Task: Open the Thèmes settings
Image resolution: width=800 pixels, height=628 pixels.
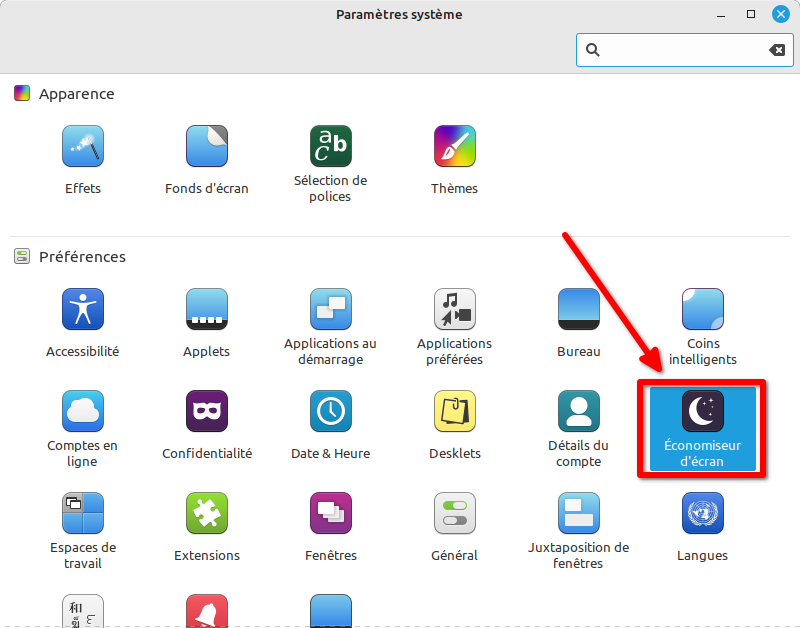Action: [455, 147]
